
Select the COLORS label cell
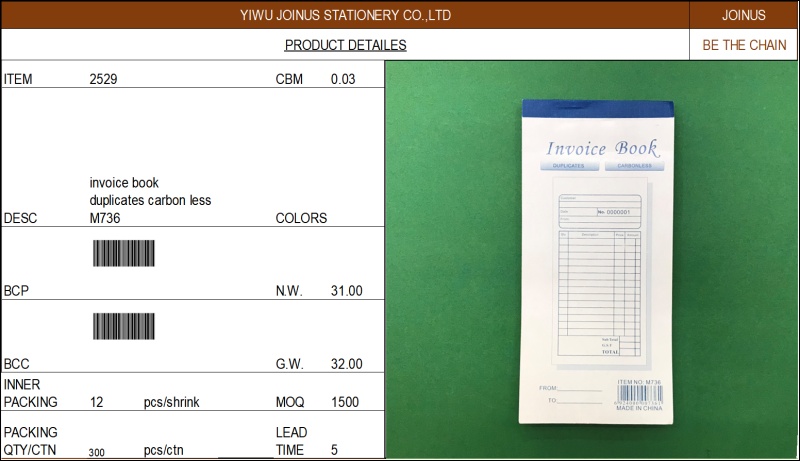pyautogui.click(x=301, y=218)
